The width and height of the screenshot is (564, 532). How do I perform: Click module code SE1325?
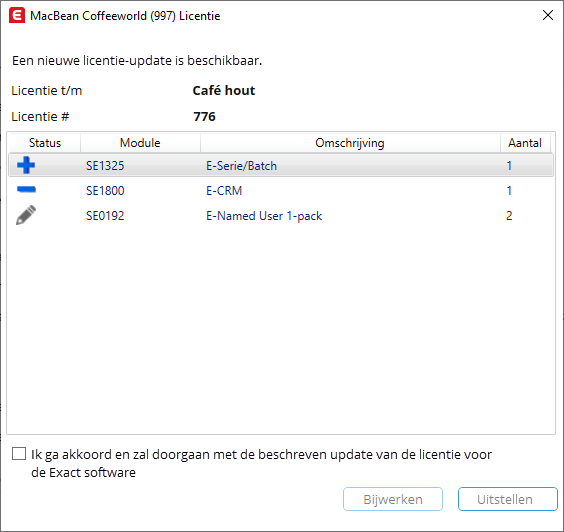click(105, 165)
